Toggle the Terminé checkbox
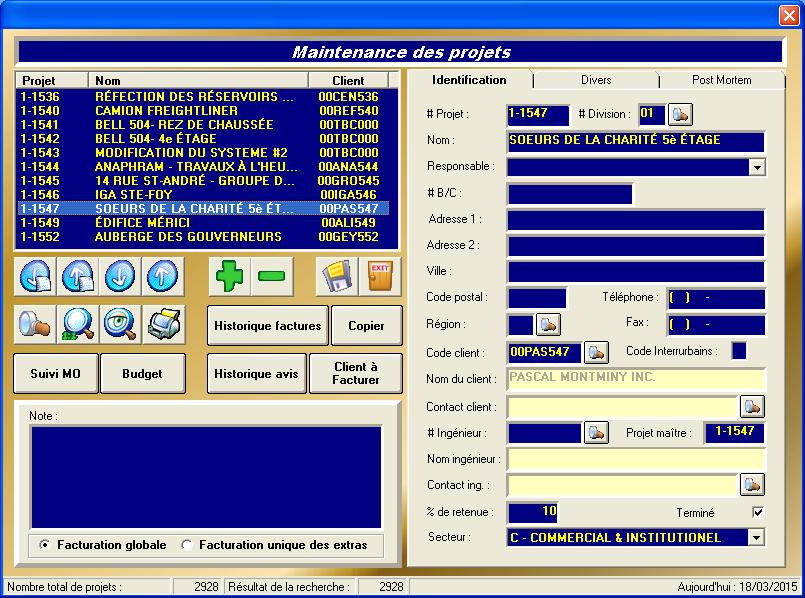This screenshot has width=805, height=598. pyautogui.click(x=758, y=513)
